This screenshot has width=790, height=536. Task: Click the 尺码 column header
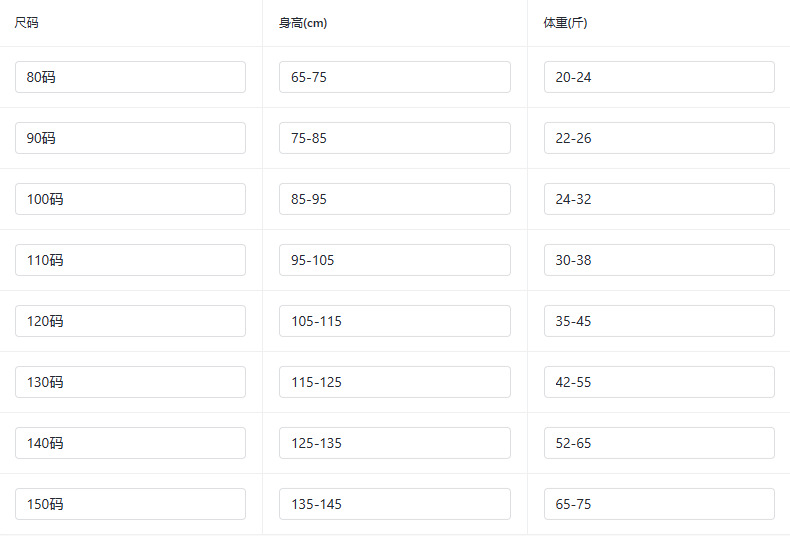point(27,23)
